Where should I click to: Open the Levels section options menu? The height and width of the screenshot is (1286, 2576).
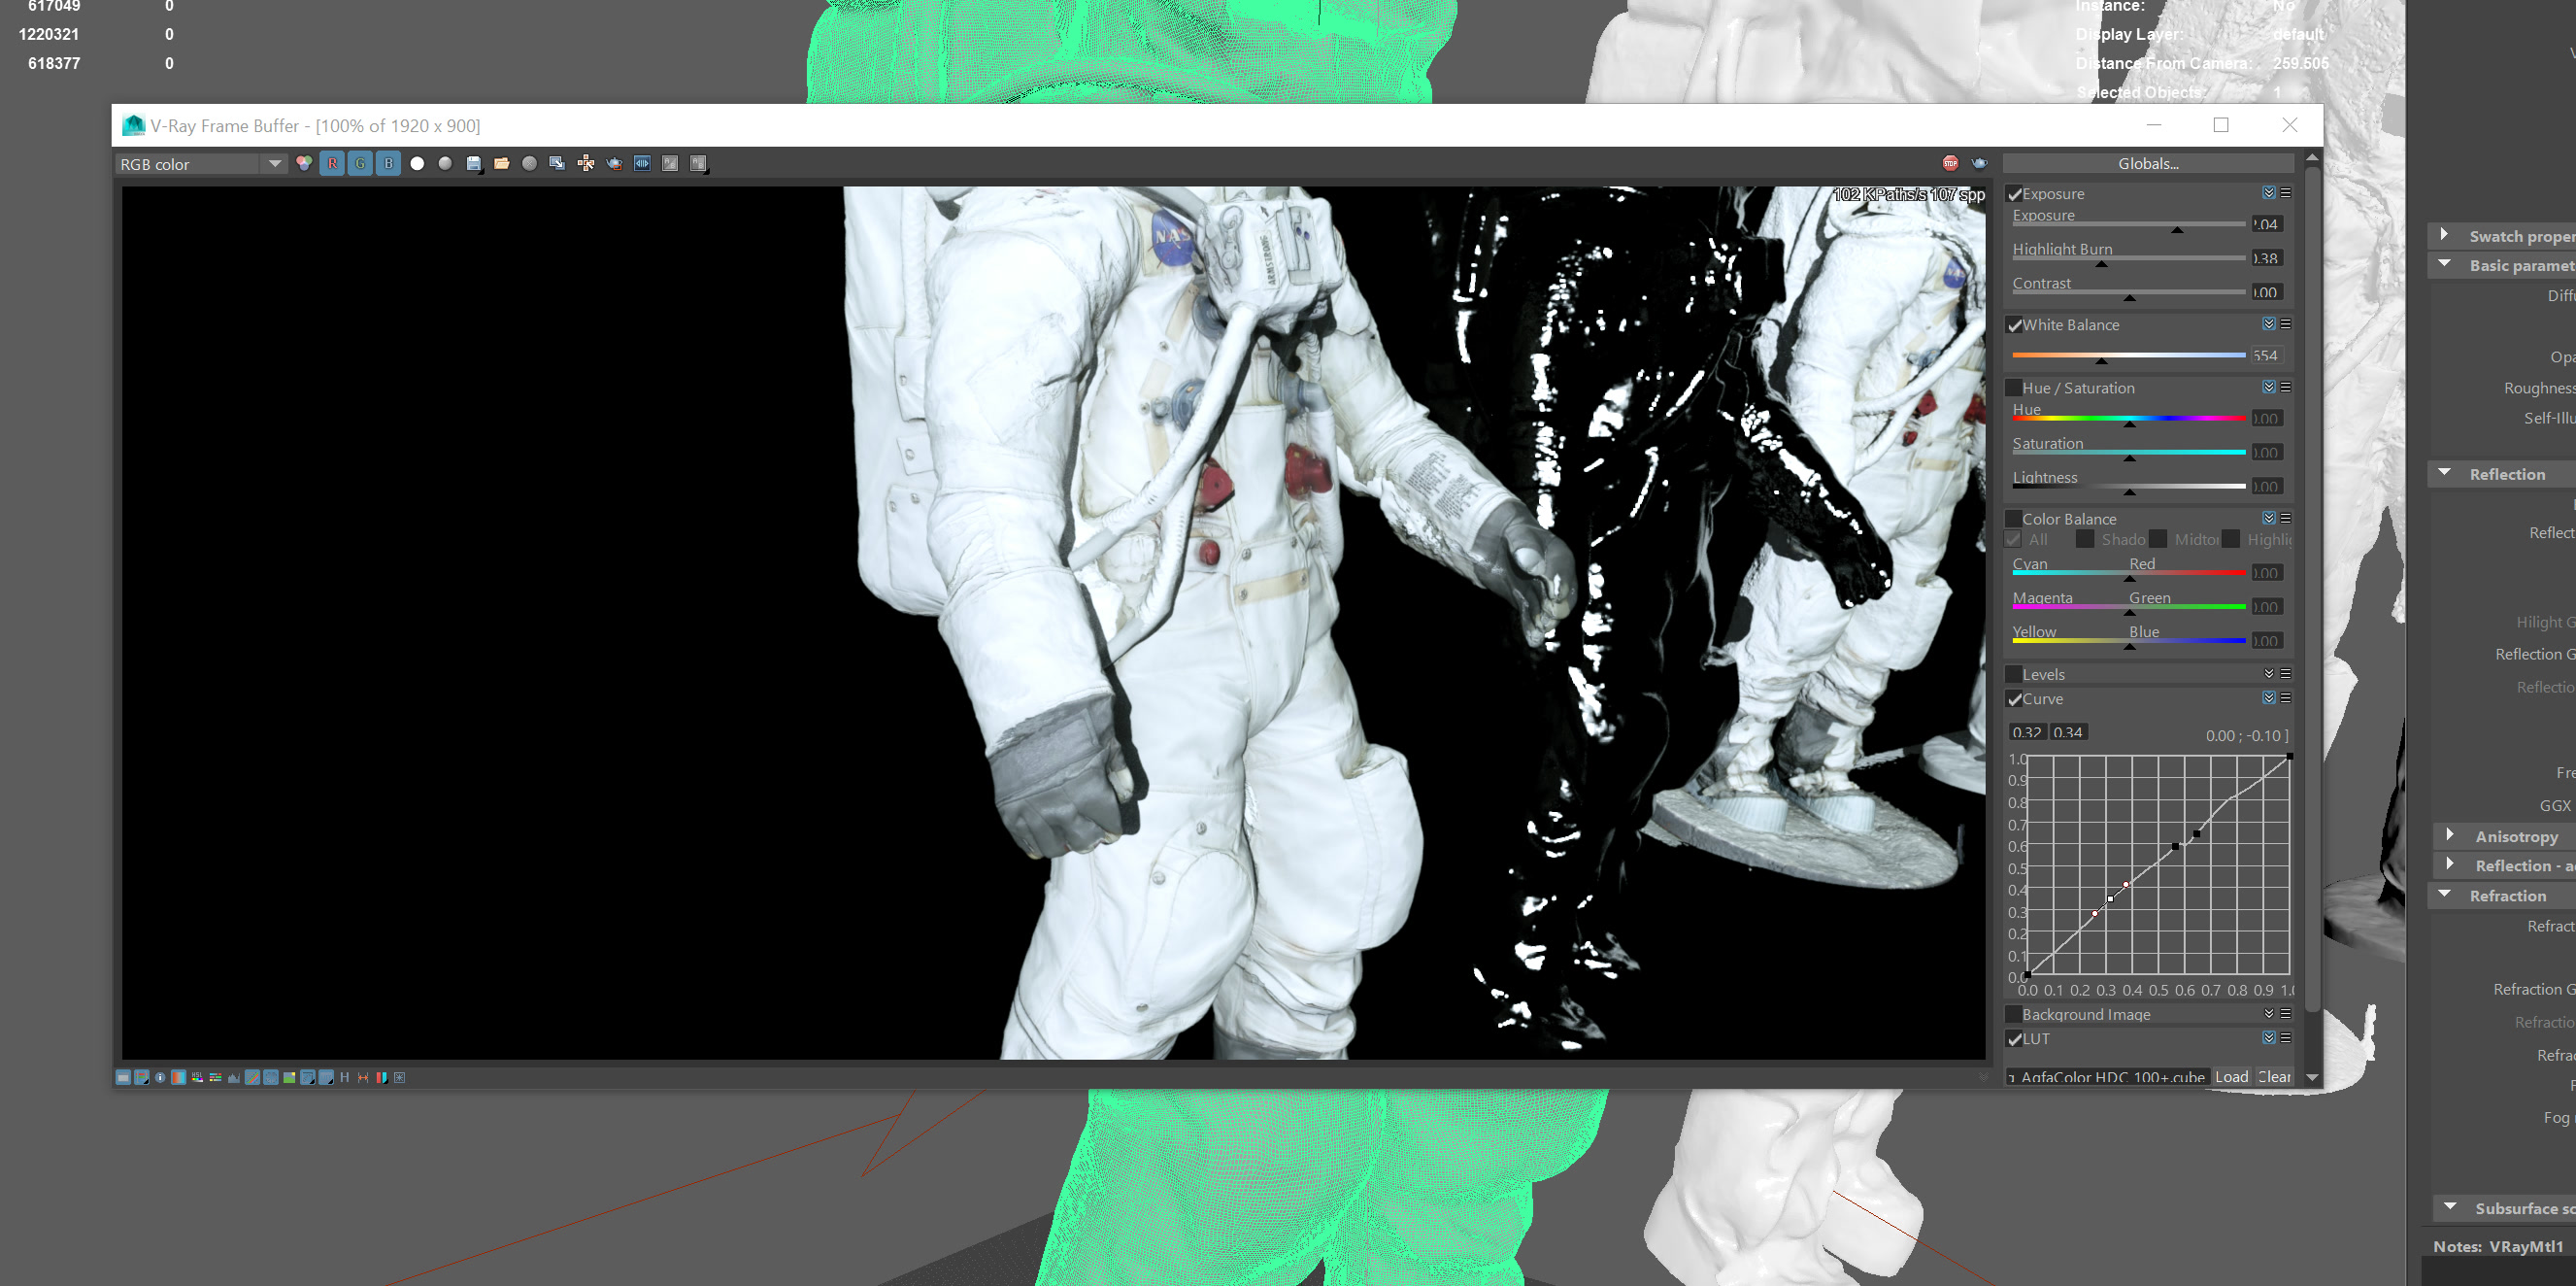pyautogui.click(x=2286, y=673)
